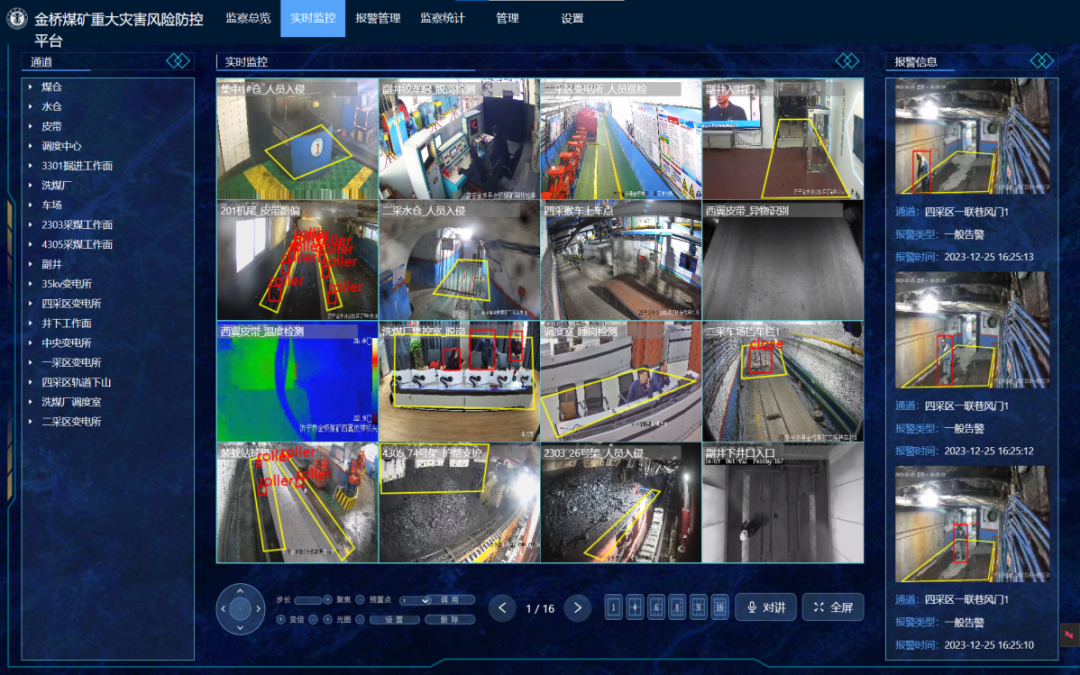This screenshot has height=675, width=1080.
Task: Open the 监察统计 tab
Action: click(442, 18)
